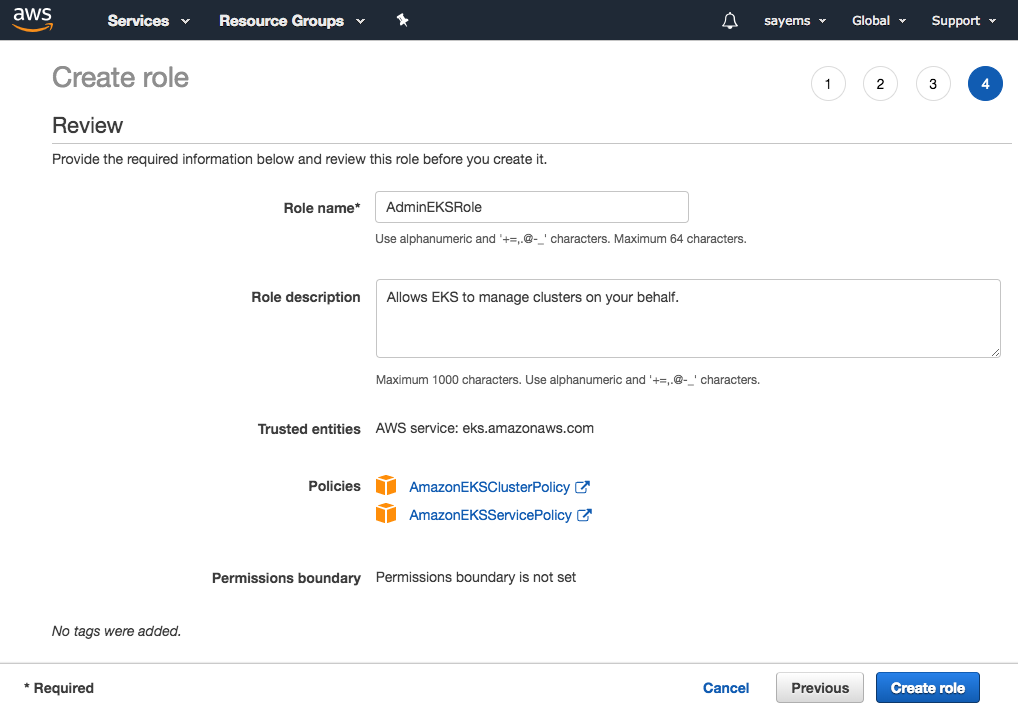Open the notifications bell icon
The width and height of the screenshot is (1018, 710).
pos(730,21)
